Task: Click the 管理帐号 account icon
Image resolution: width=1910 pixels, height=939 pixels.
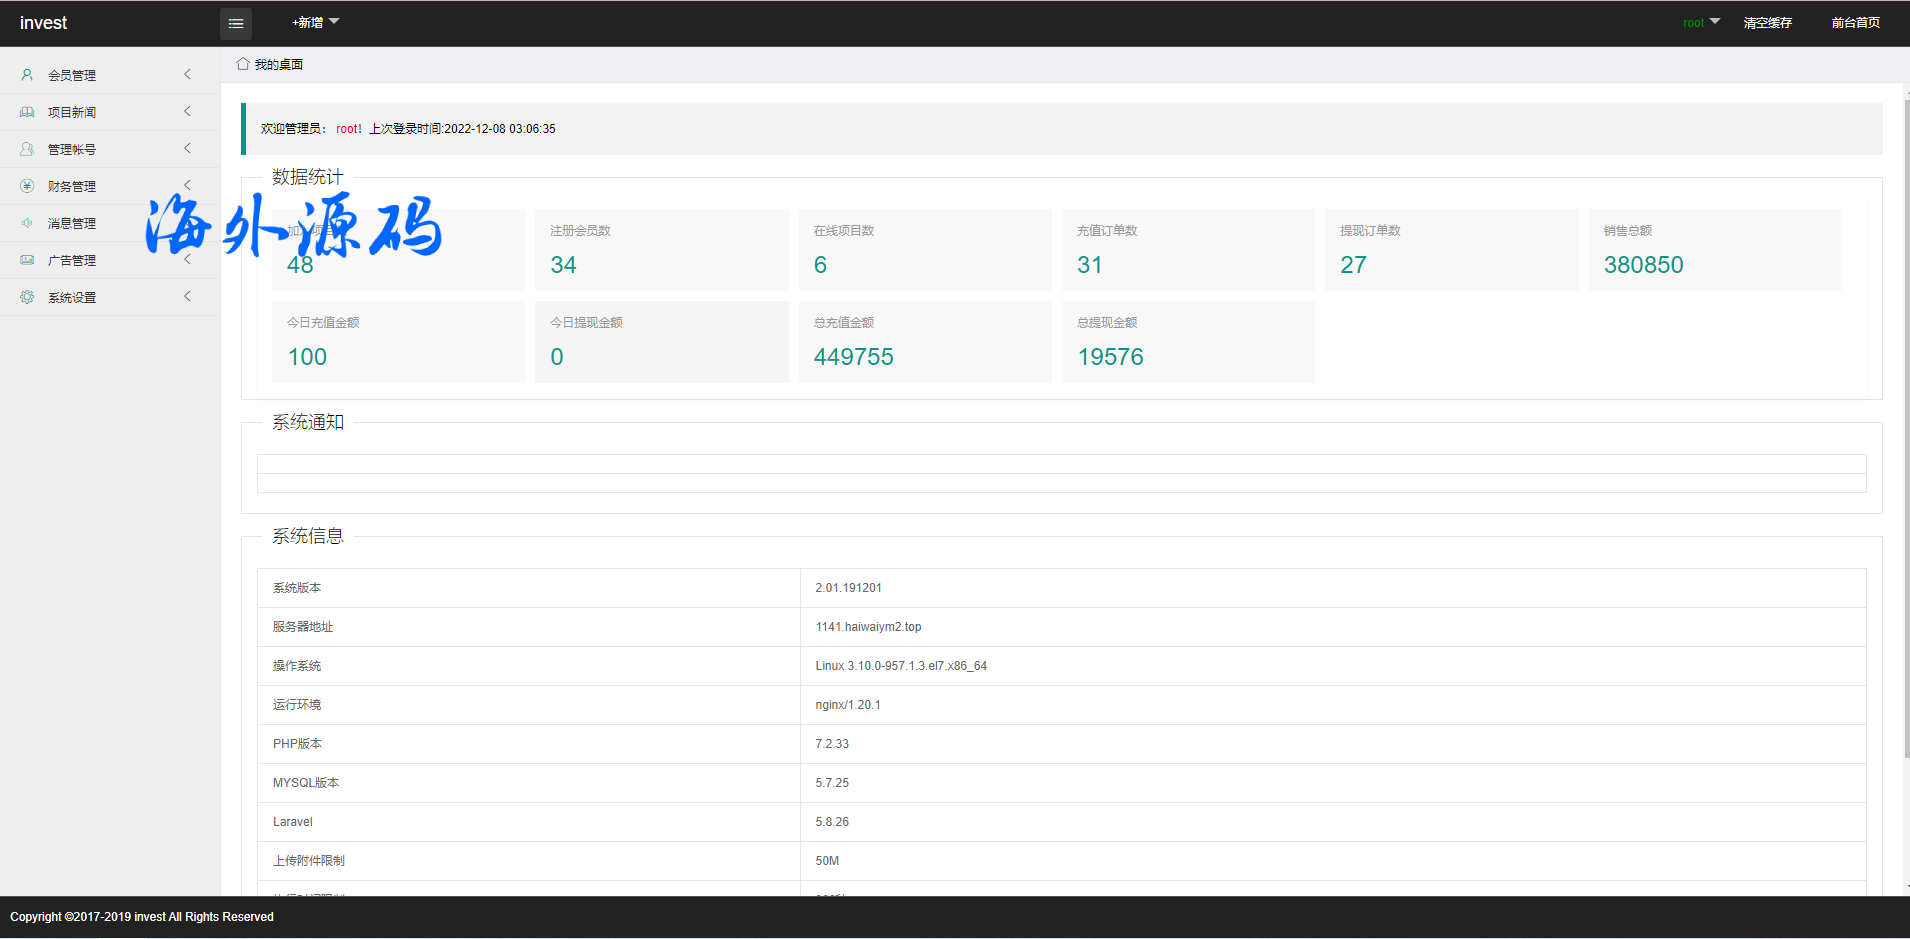Action: (x=27, y=149)
